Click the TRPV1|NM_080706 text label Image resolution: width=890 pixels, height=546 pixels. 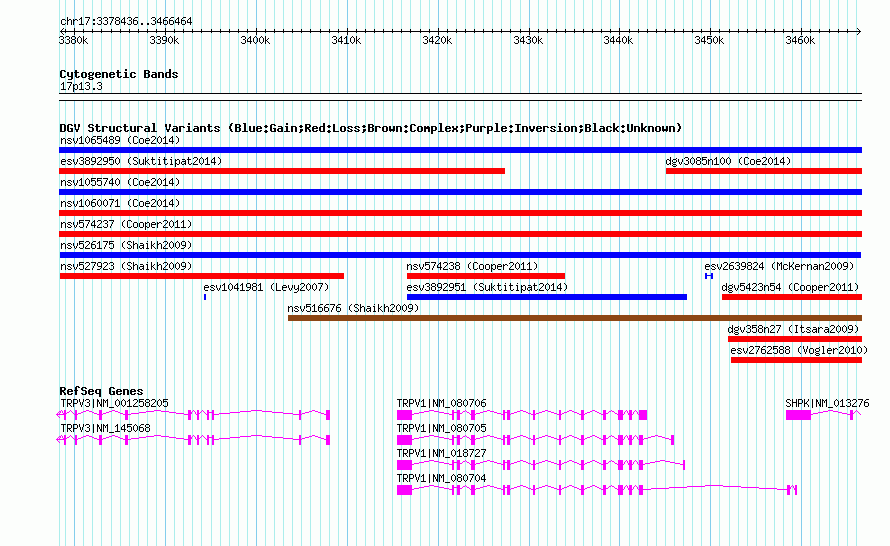[x=442, y=403]
